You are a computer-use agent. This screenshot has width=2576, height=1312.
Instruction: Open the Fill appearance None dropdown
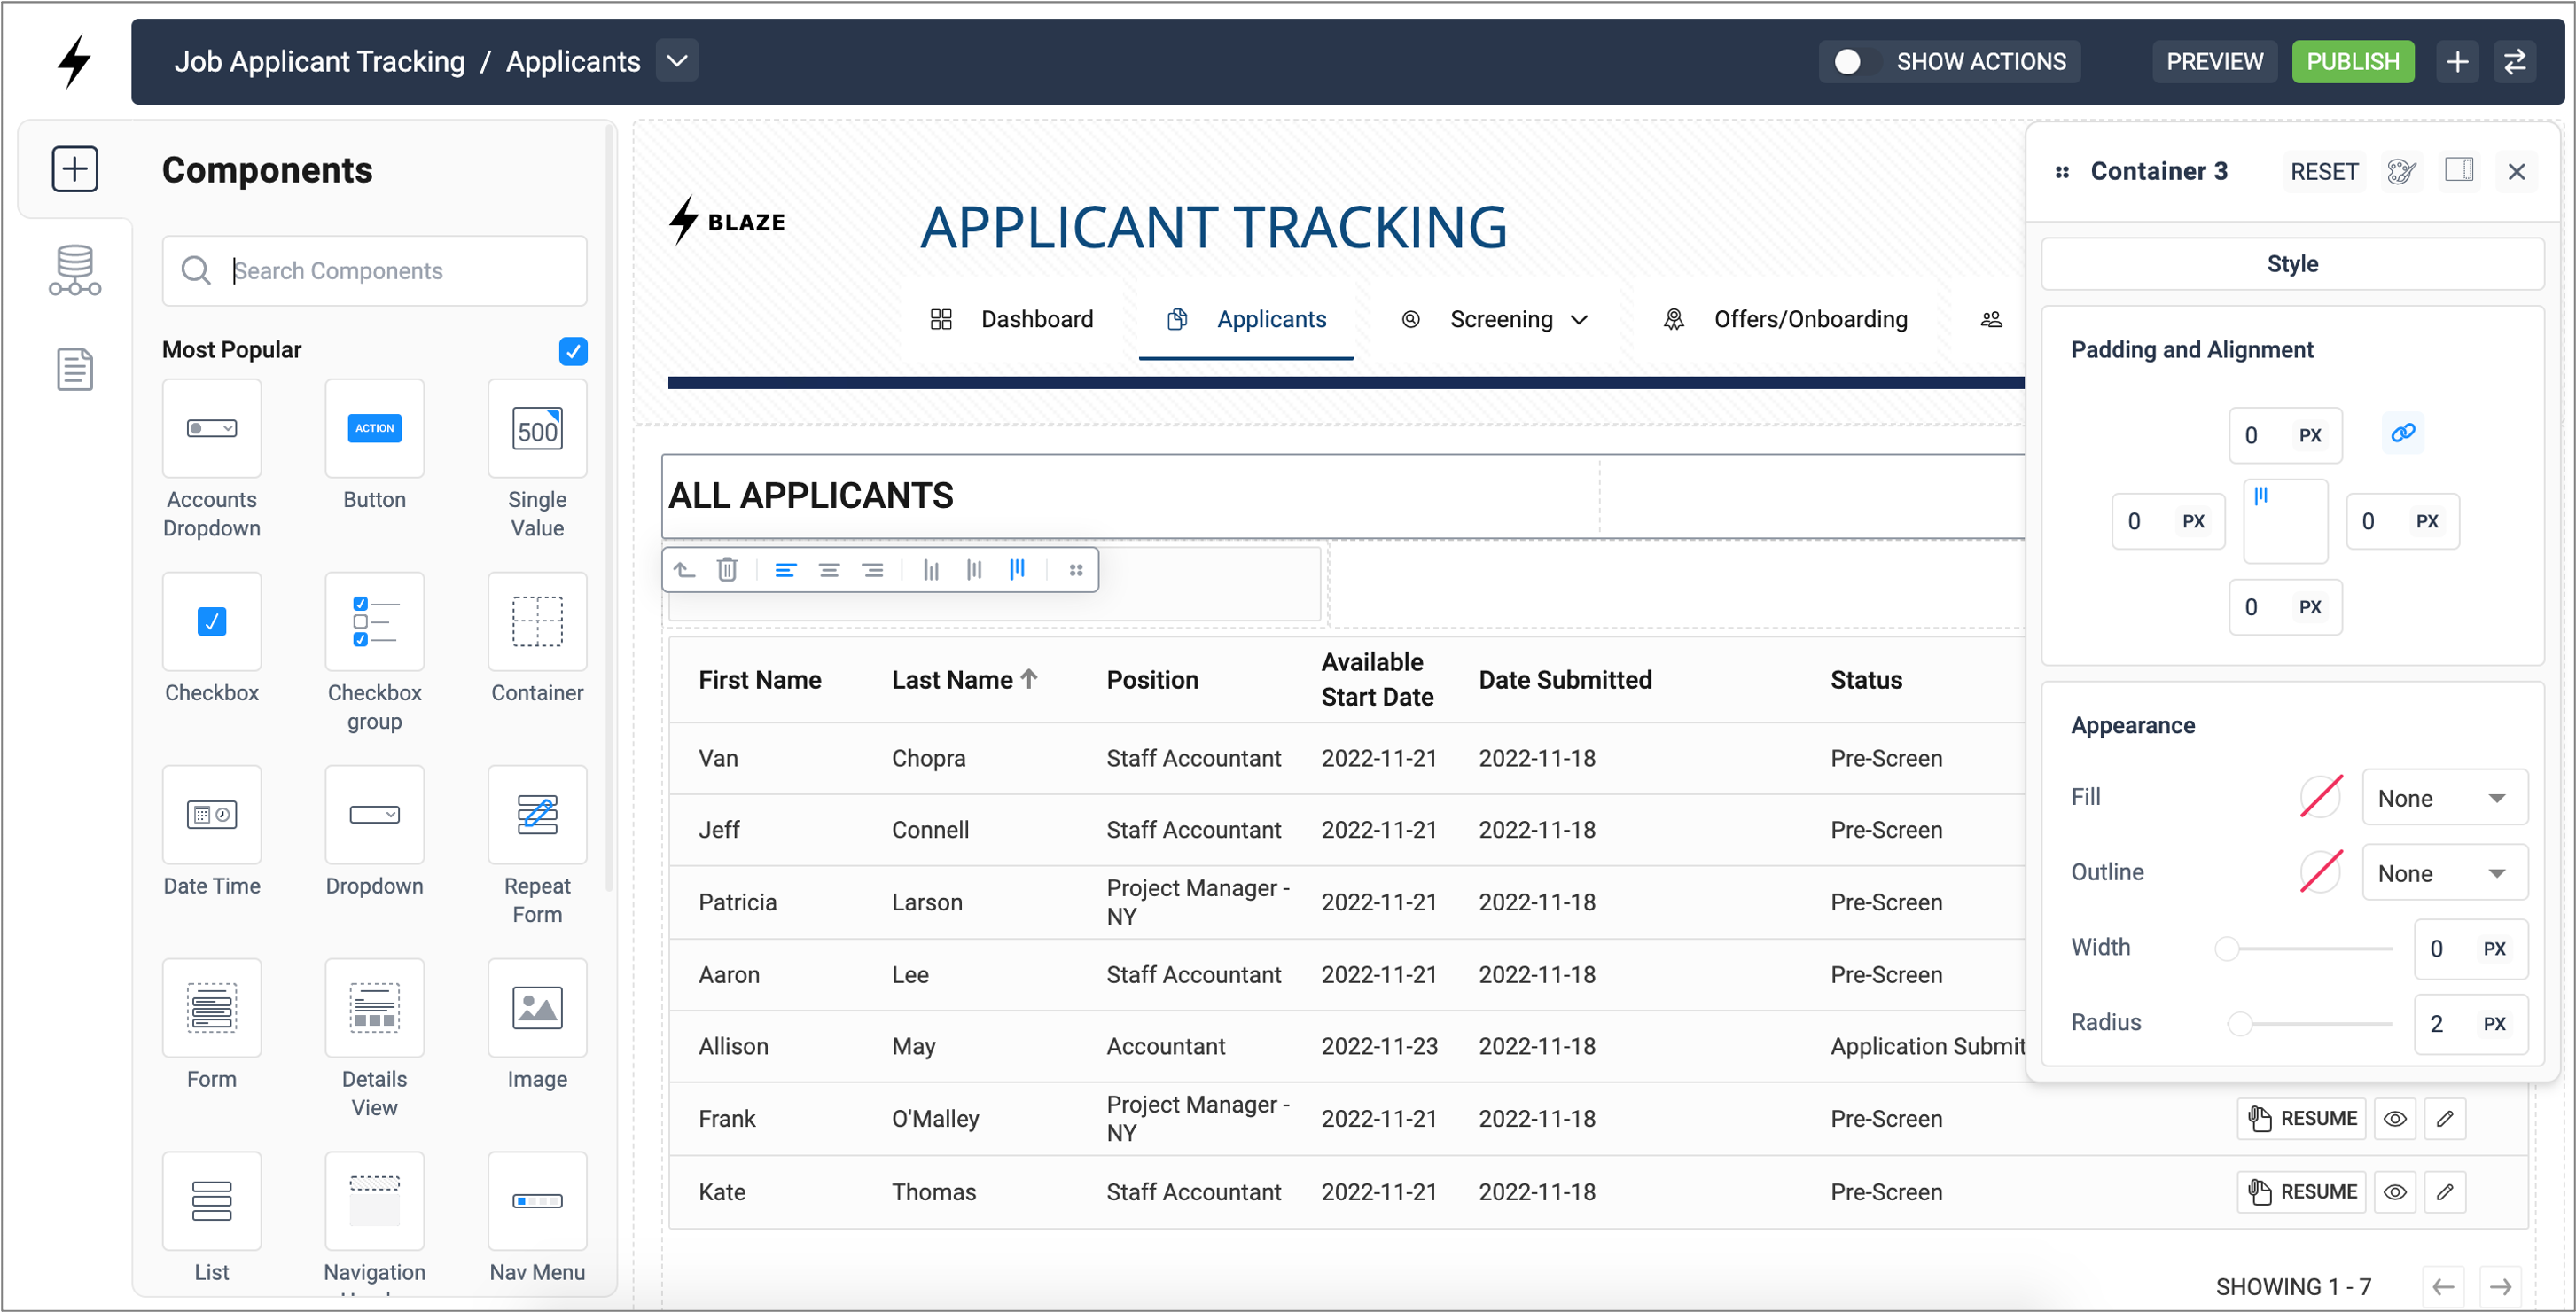[2444, 797]
